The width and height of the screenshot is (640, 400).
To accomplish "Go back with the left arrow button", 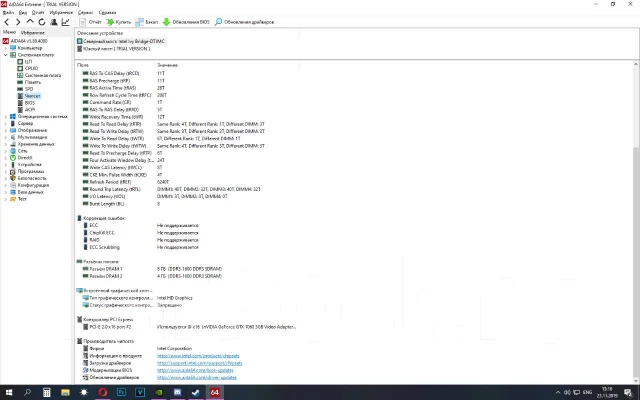I will click(x=7, y=22).
